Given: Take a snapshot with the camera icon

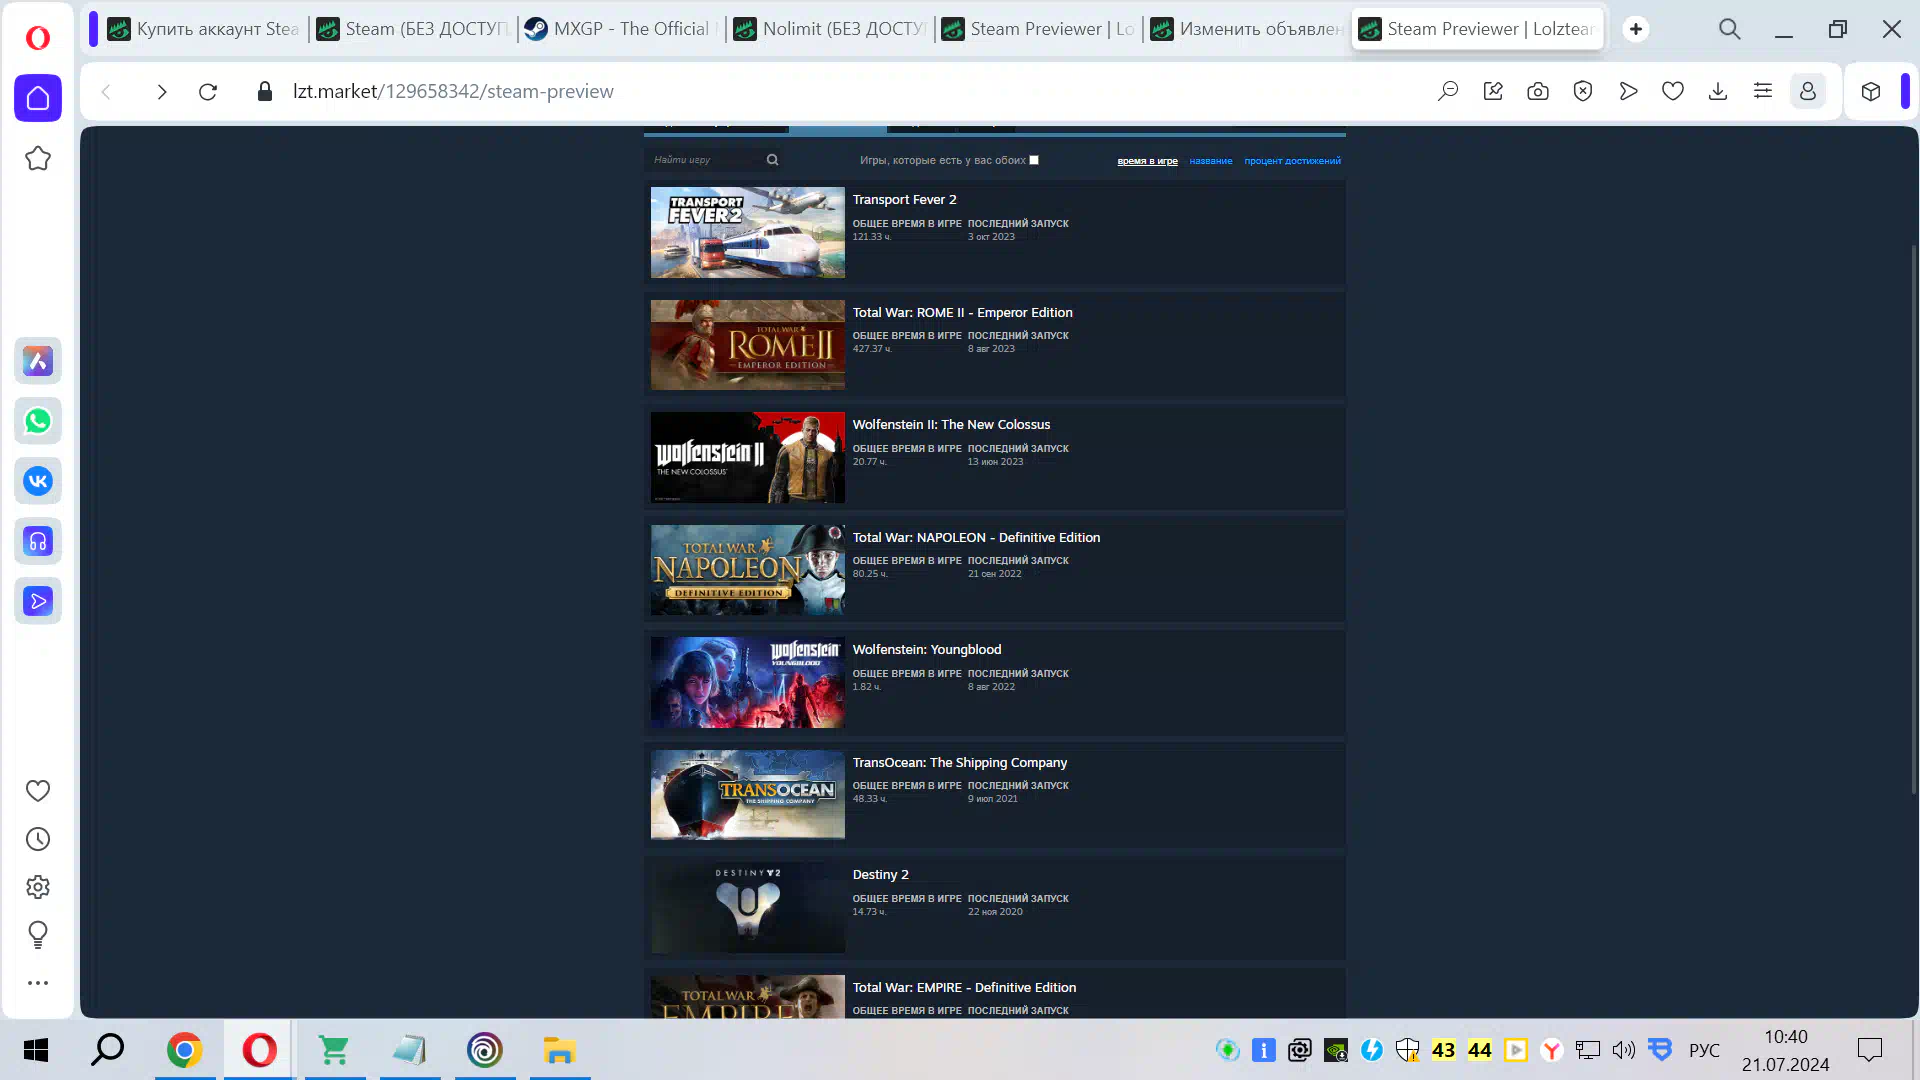Looking at the screenshot, I should pyautogui.click(x=1538, y=92).
